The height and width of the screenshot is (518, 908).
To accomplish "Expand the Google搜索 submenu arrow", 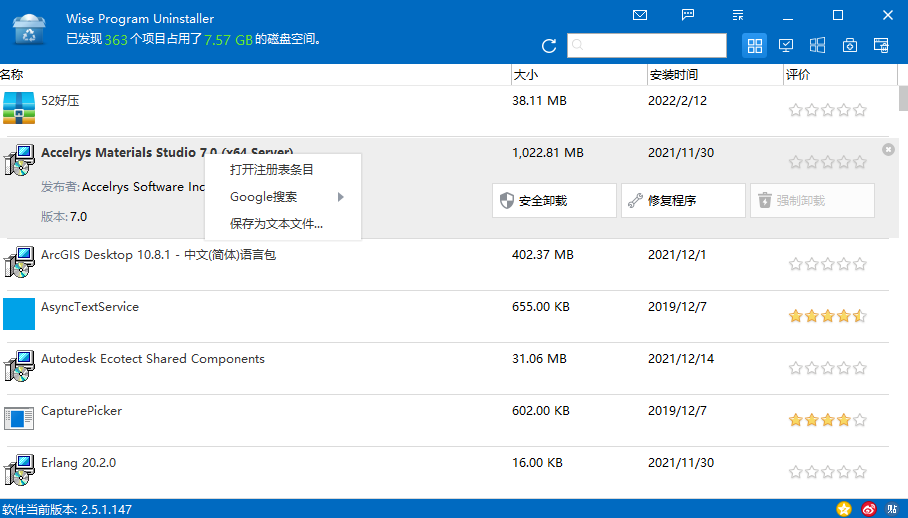I will pos(340,197).
